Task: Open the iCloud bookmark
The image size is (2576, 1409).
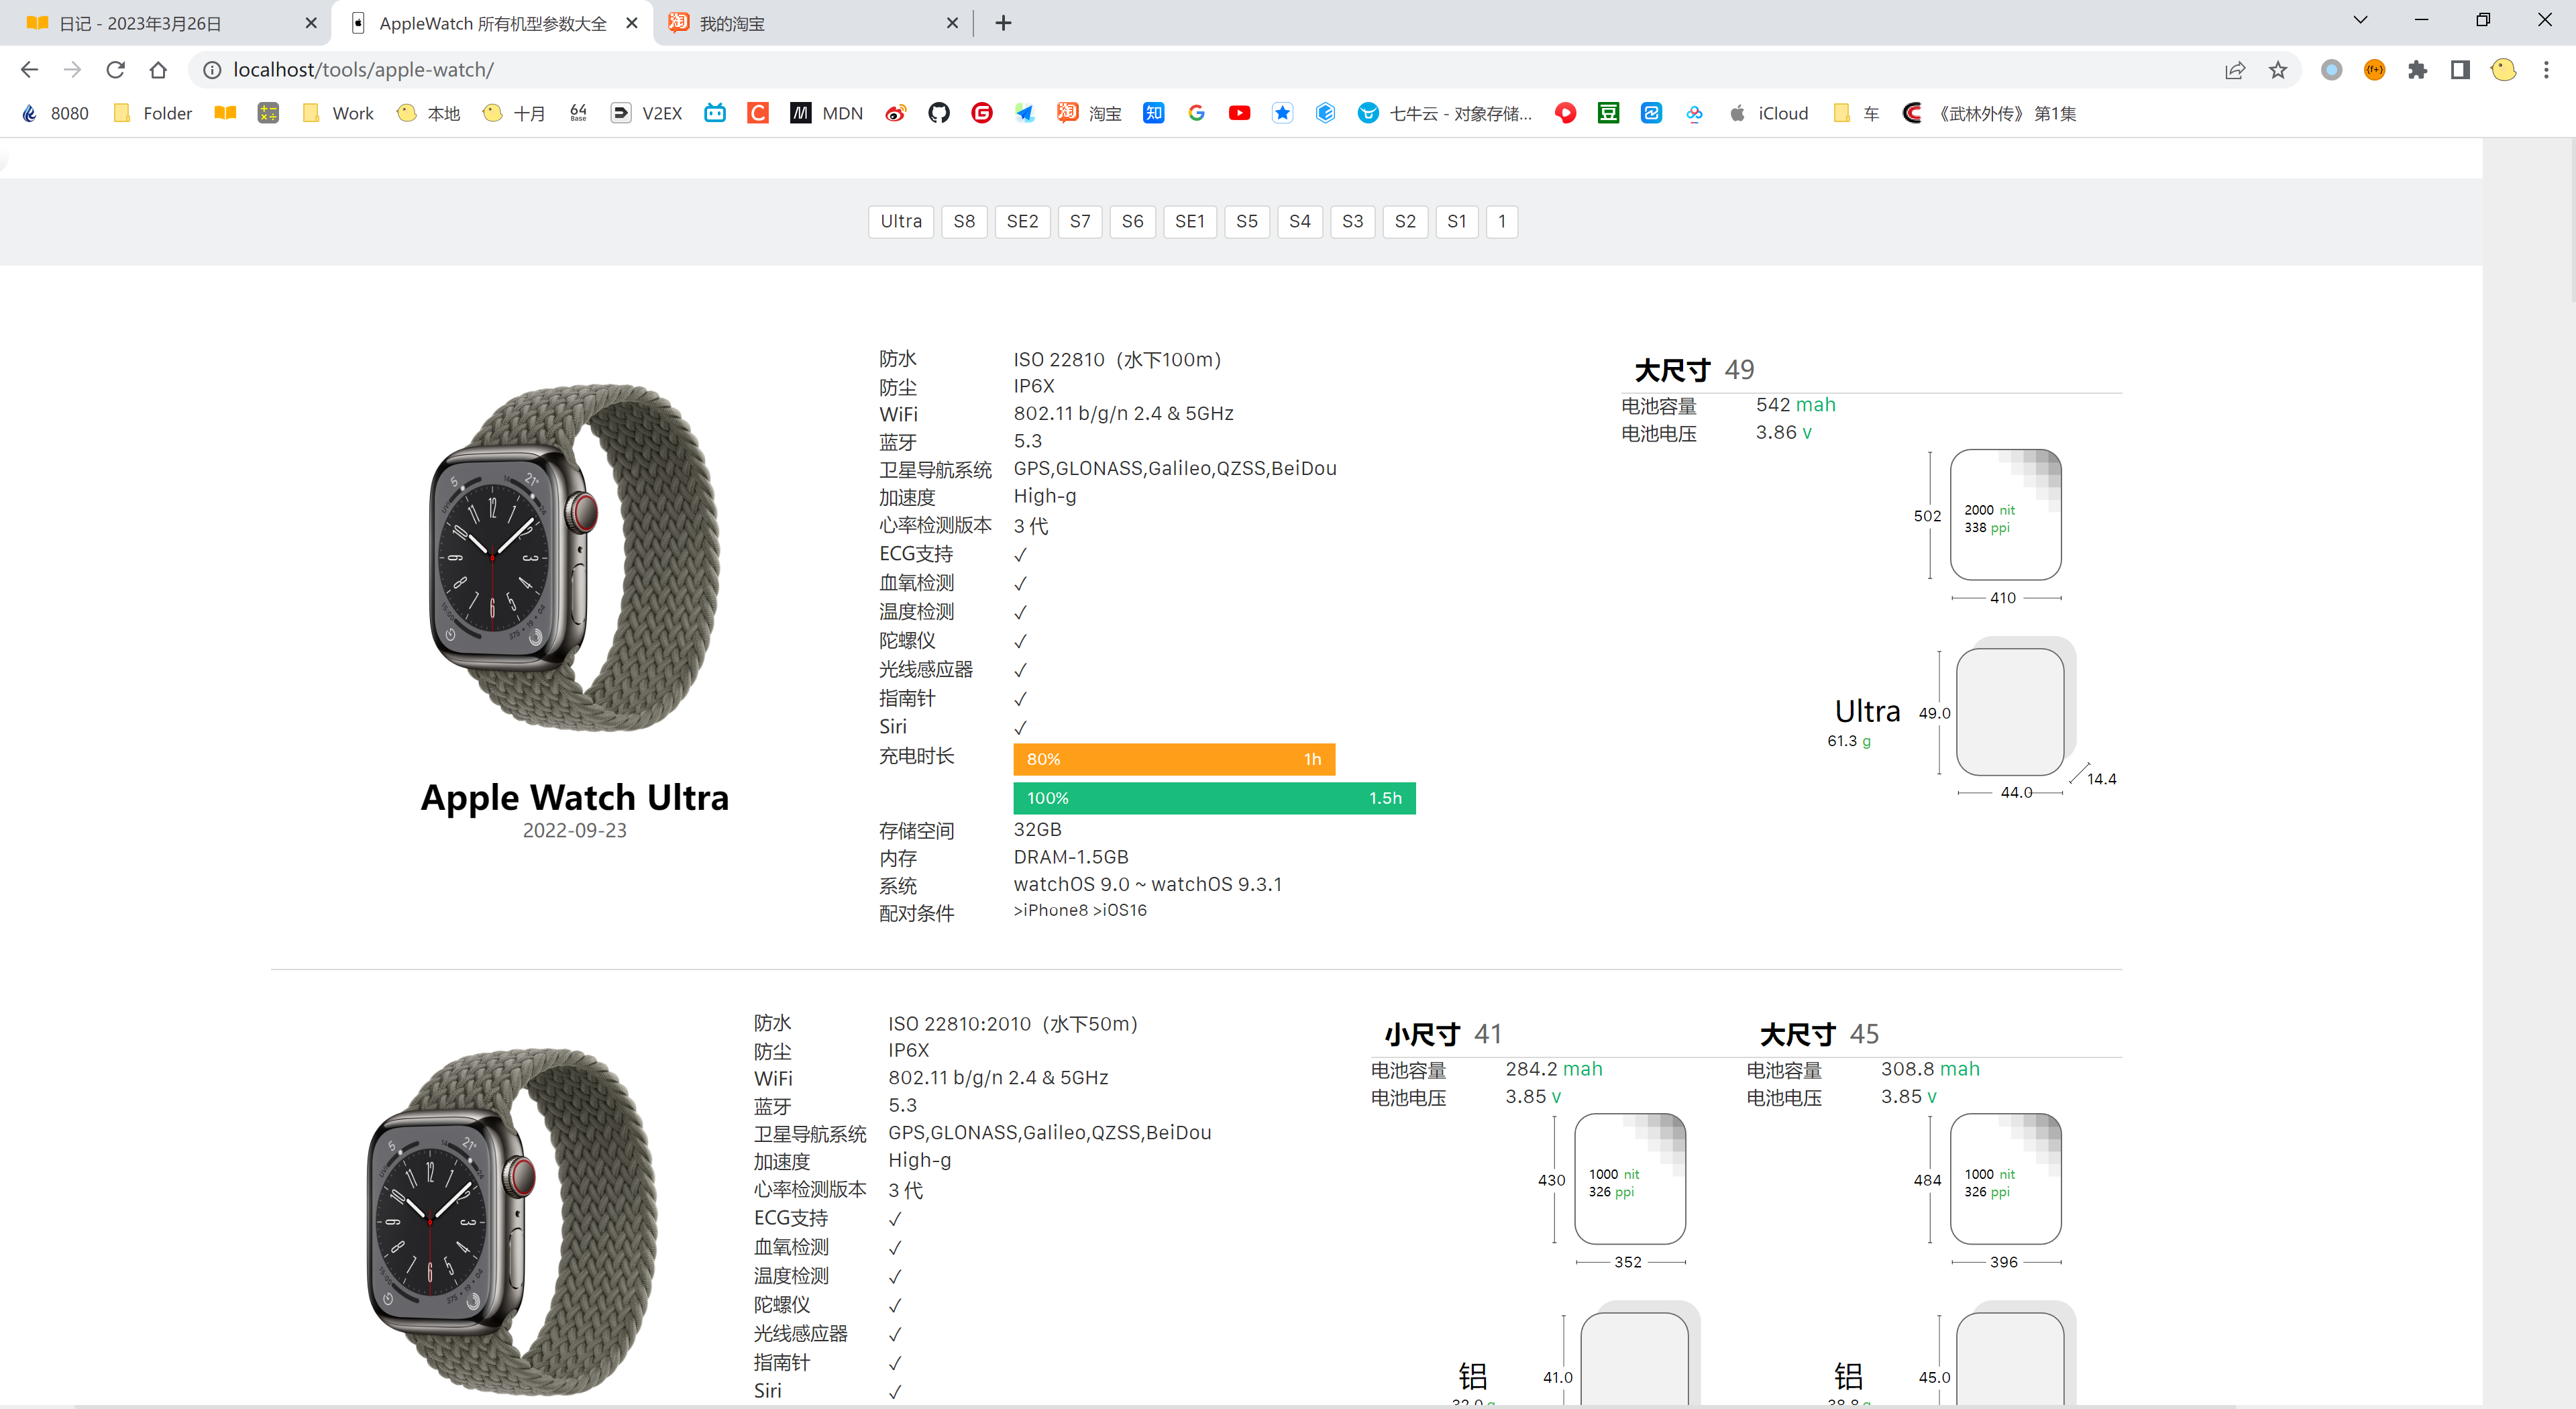Action: click(1769, 113)
